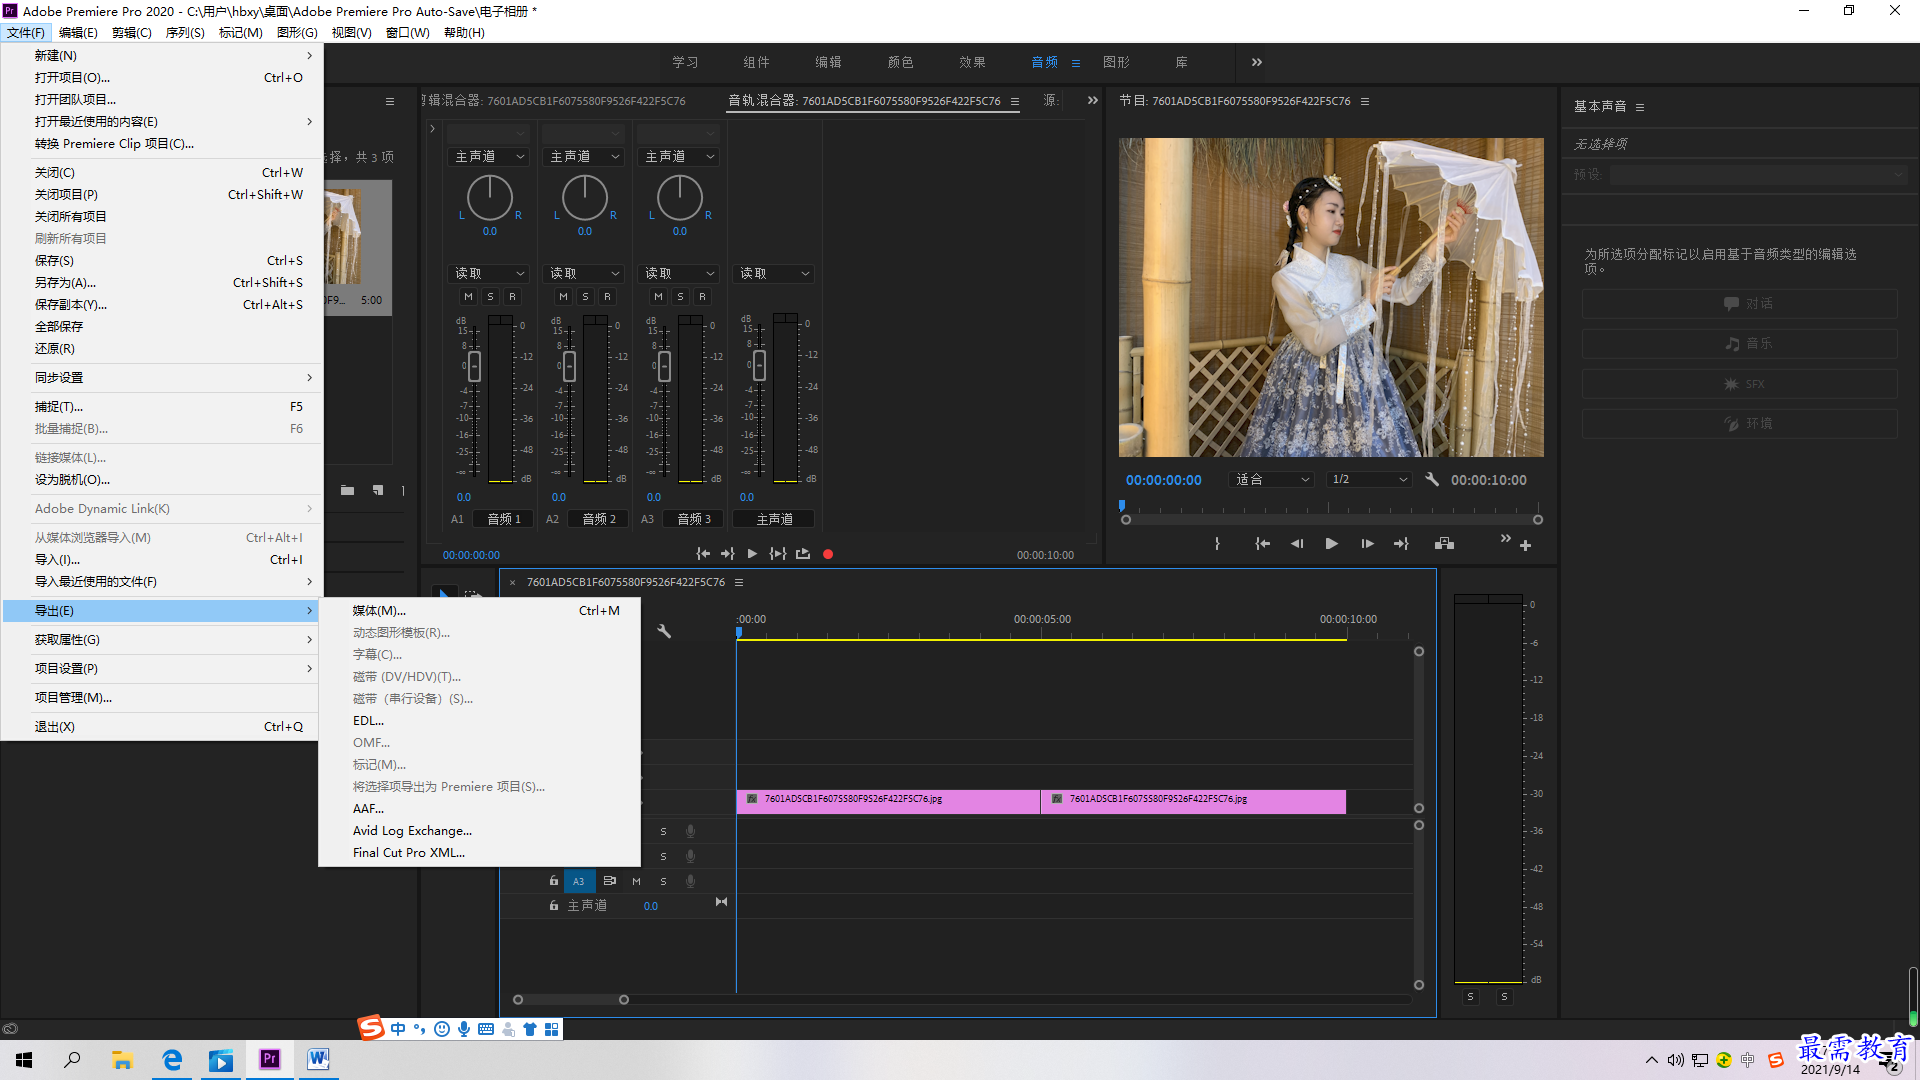Screen dimensions: 1920x1080
Task: Click the sync lock icon on track A3
Action: click(x=610, y=881)
